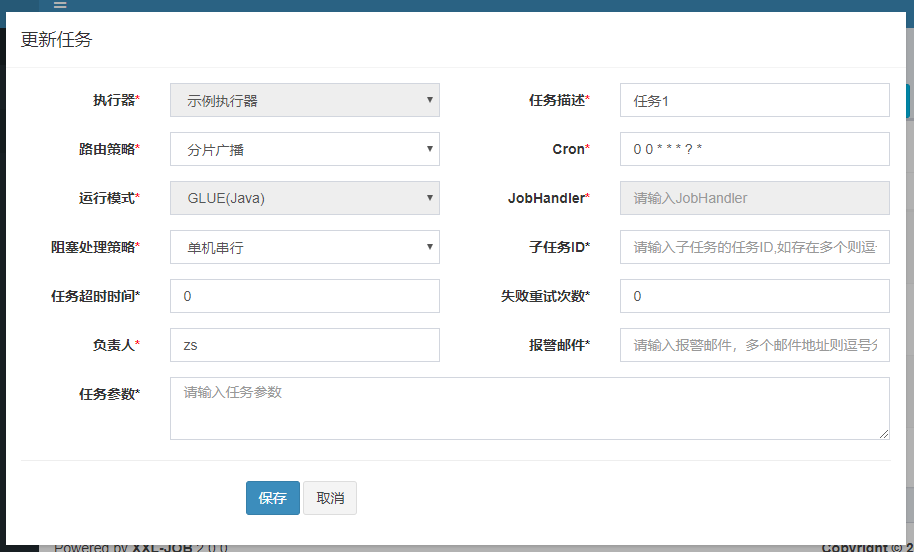Click the 任务参数 field label
914x552 pixels.
tap(109, 394)
